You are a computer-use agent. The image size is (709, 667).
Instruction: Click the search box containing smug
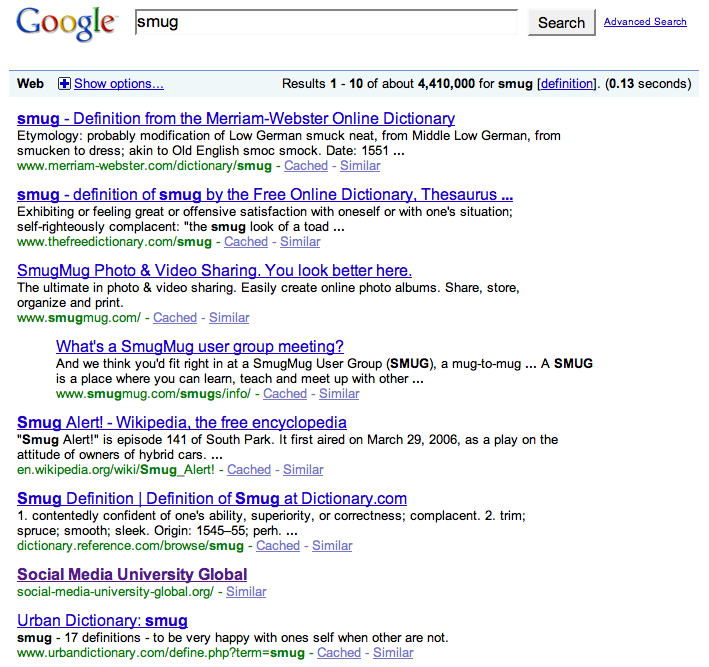point(326,22)
